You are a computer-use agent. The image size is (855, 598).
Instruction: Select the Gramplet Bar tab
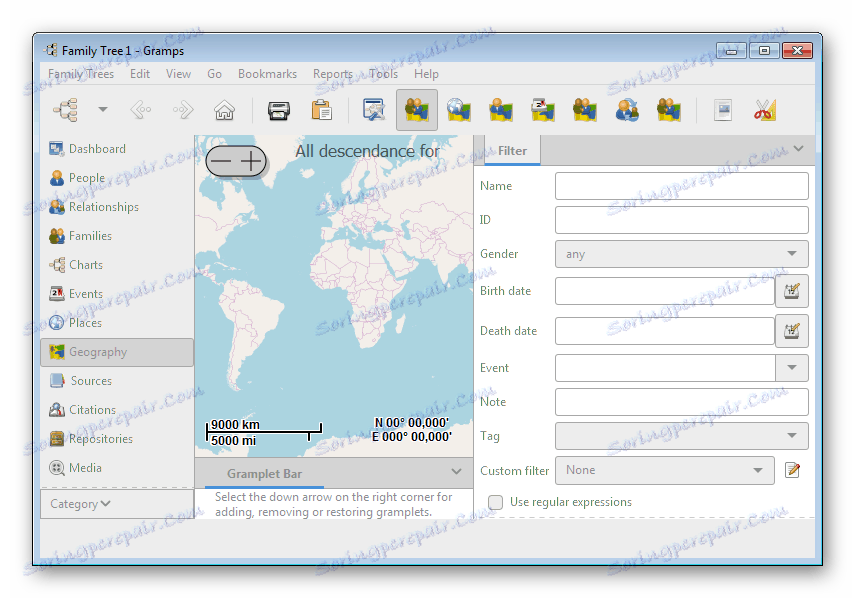click(x=264, y=474)
